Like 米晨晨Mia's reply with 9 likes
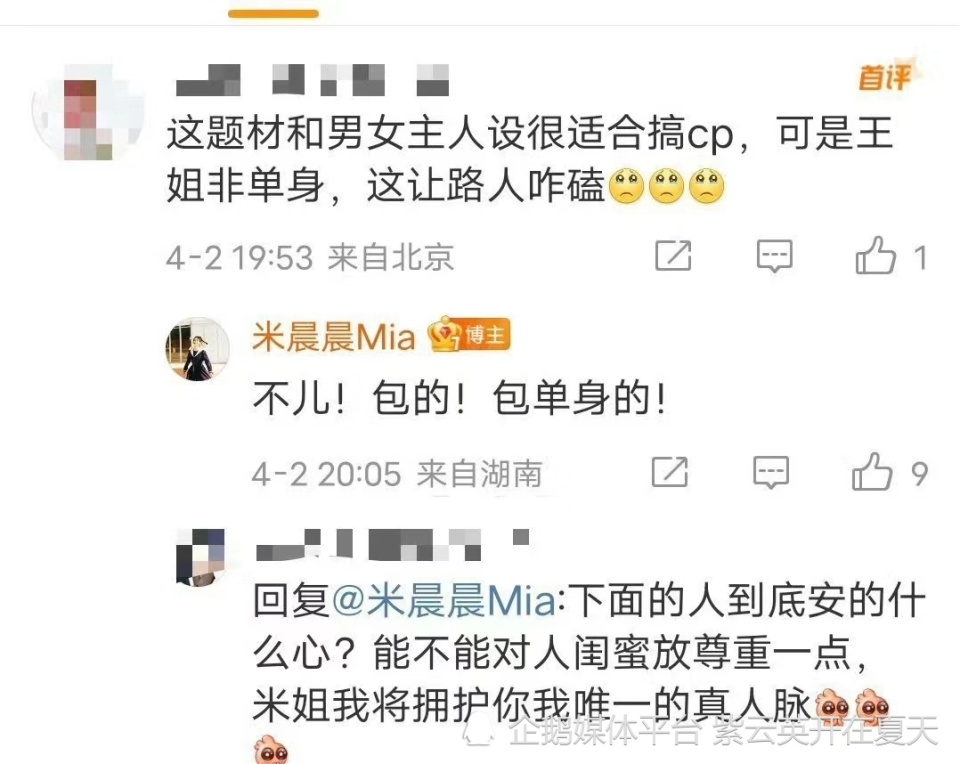 pyautogui.click(x=872, y=472)
